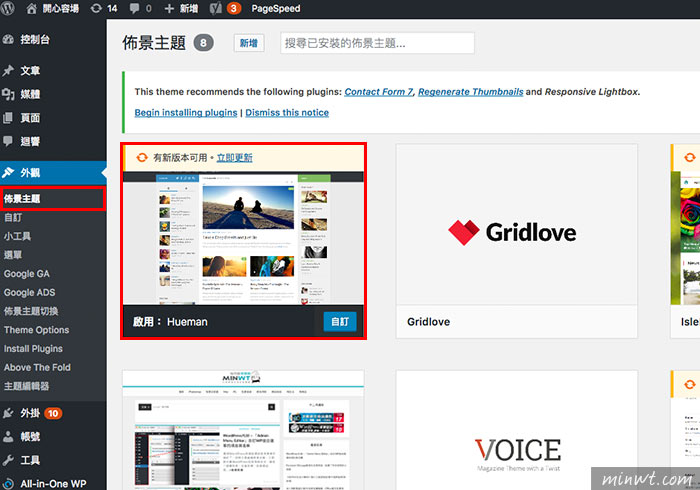
Task: Focus the 搜尋已安裝的佈景主題 search field
Action: pyautogui.click(x=377, y=43)
